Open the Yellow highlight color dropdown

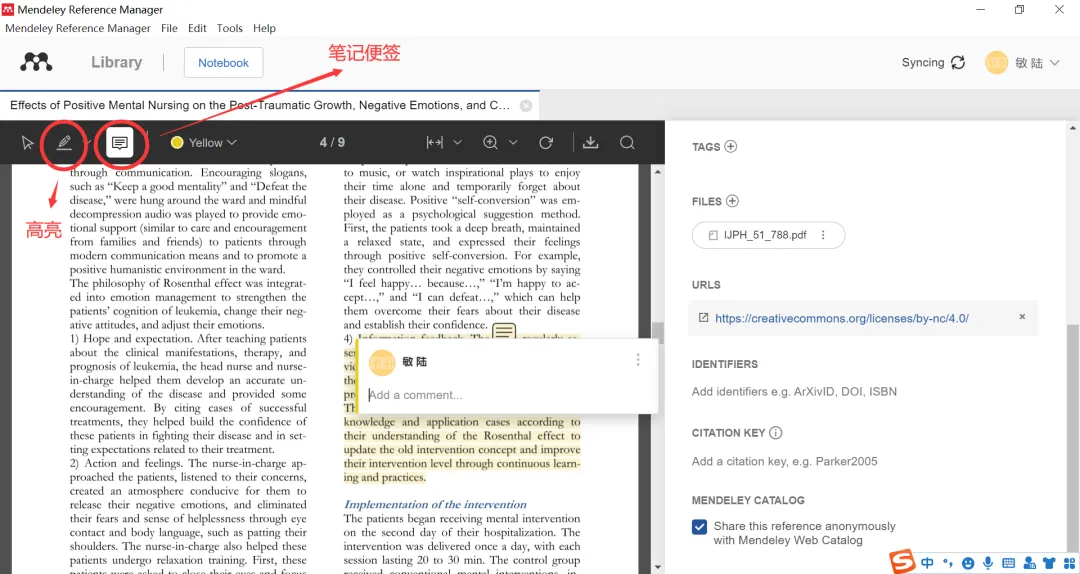[x=204, y=143]
